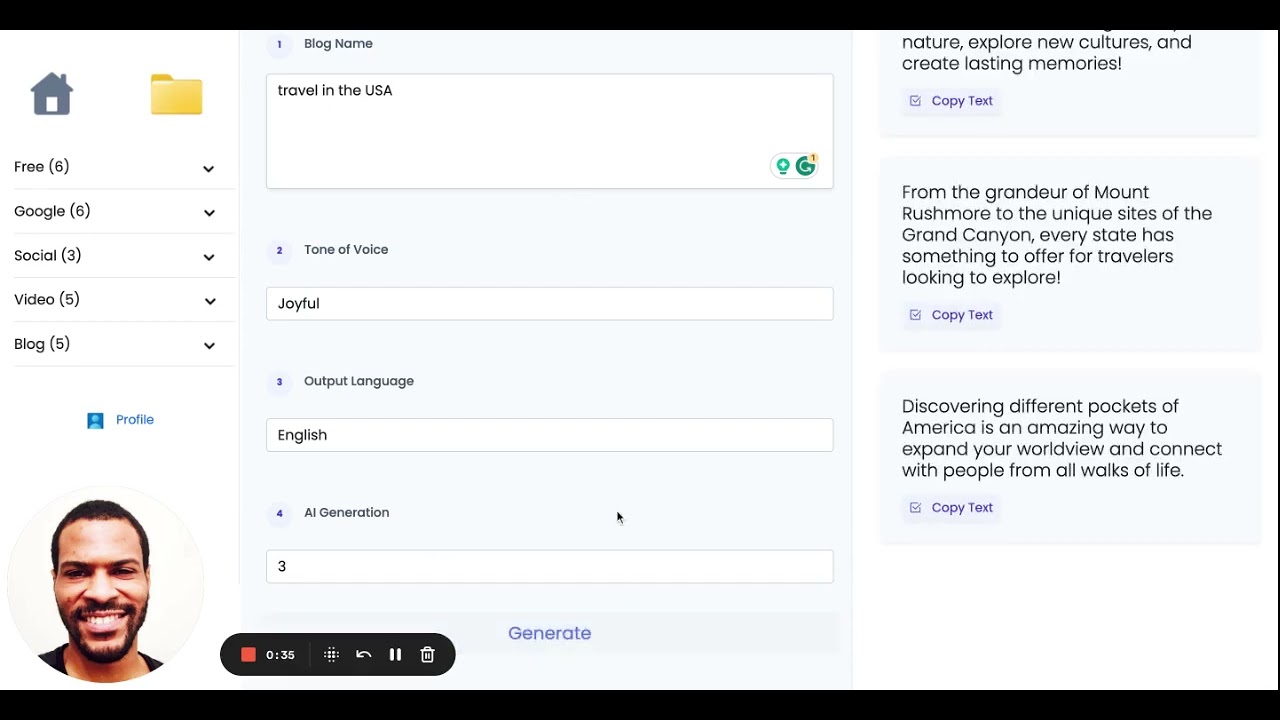Click the AI Generation number field
The height and width of the screenshot is (720, 1280).
point(550,566)
